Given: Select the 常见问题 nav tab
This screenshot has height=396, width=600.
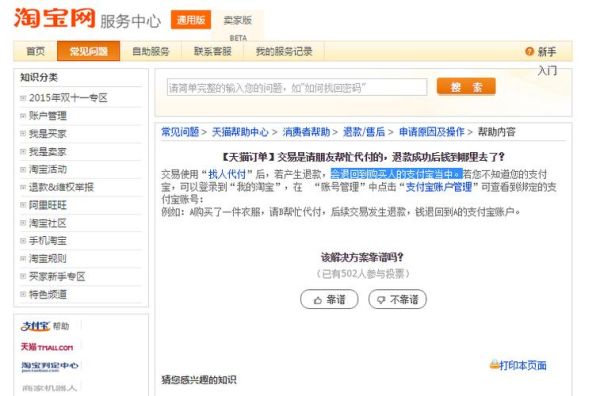Looking at the screenshot, I should pos(88,51).
